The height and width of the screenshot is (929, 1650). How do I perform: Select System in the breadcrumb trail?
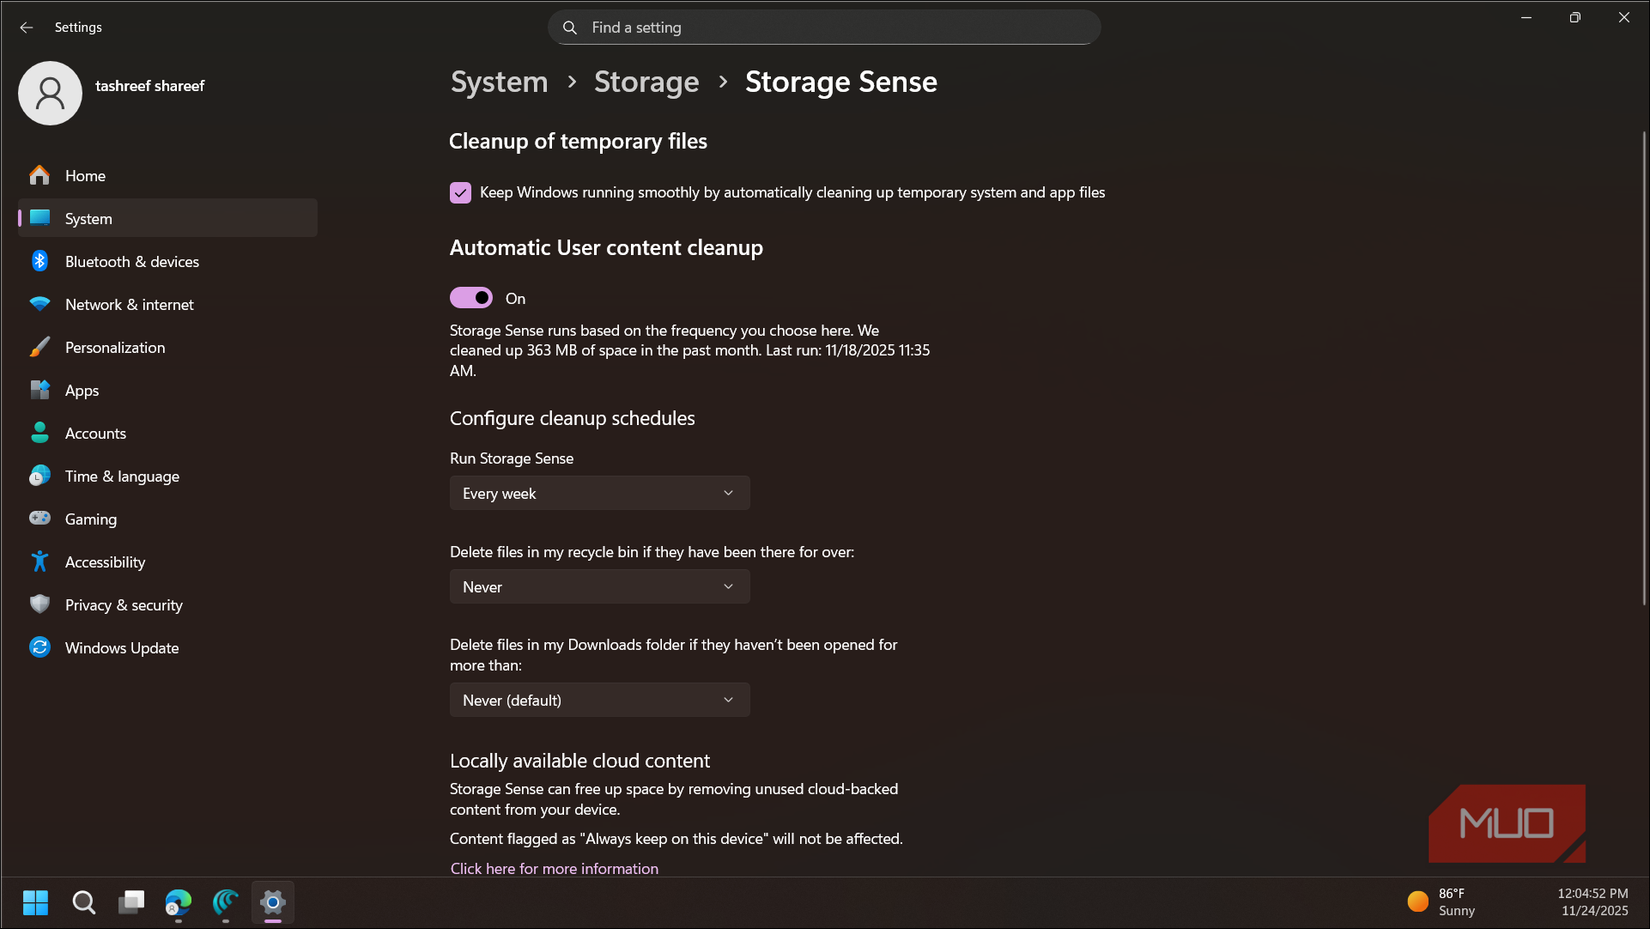498,82
